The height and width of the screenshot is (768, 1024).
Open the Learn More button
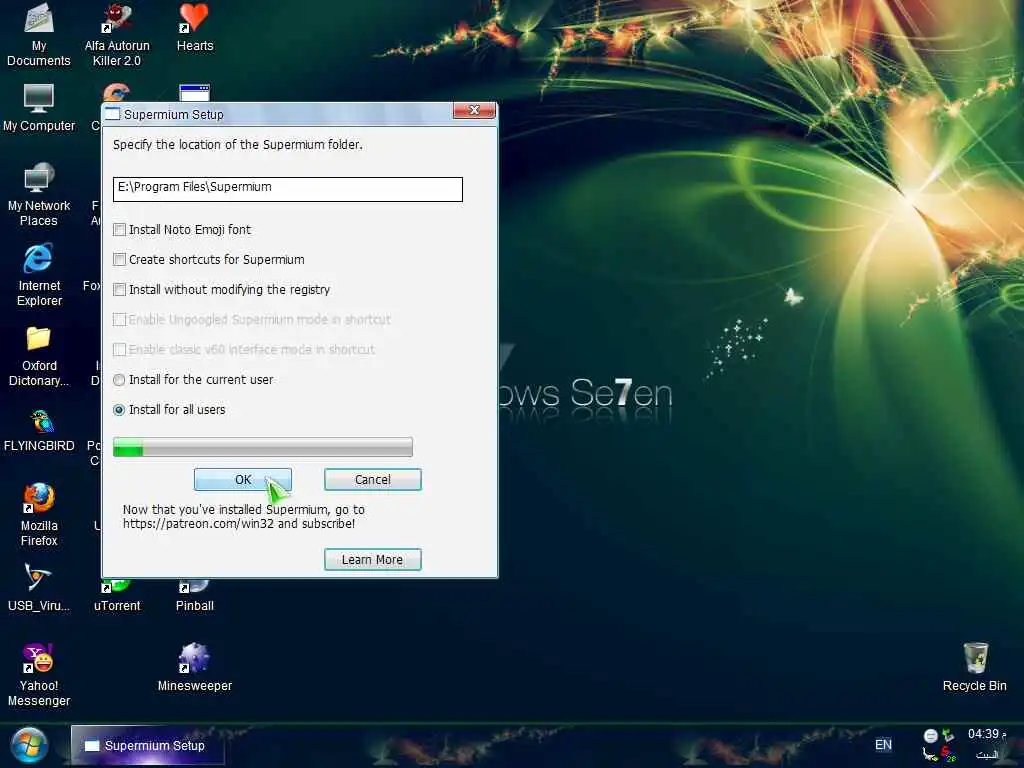373,560
